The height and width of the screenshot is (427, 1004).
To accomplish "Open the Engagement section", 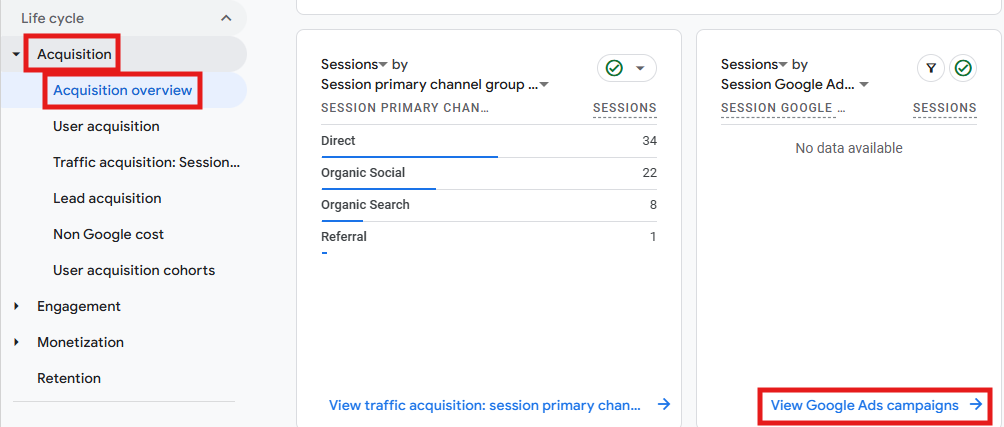I will pyautogui.click(x=79, y=307).
